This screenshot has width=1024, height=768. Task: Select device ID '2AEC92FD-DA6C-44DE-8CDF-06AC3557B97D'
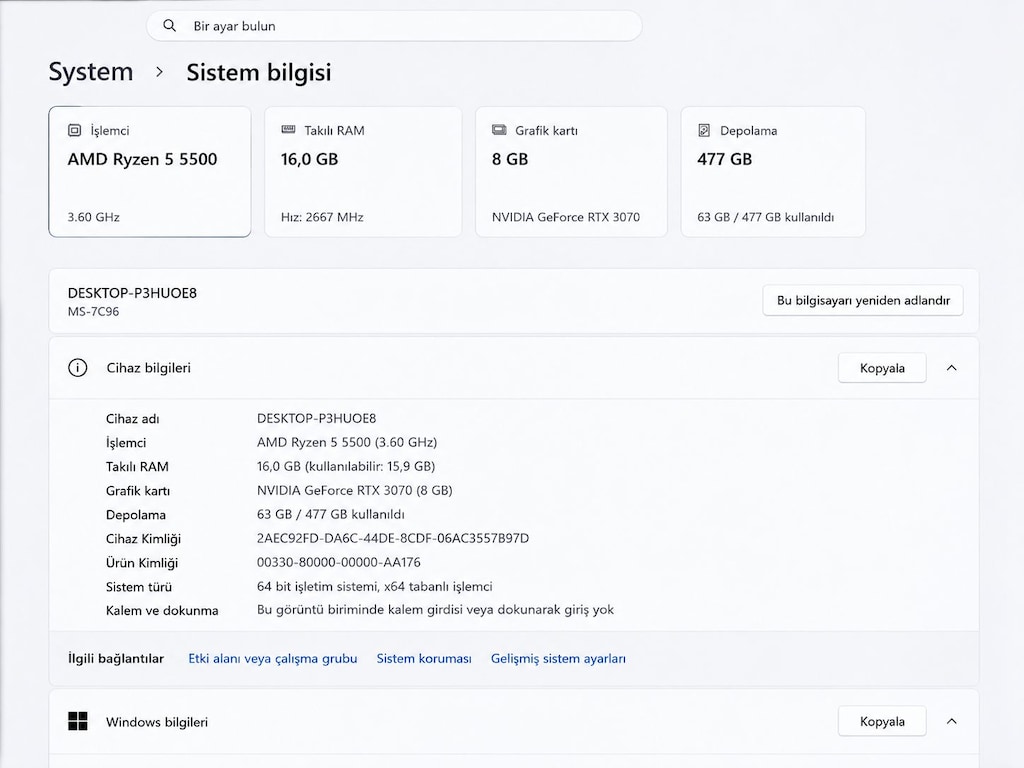click(x=393, y=538)
